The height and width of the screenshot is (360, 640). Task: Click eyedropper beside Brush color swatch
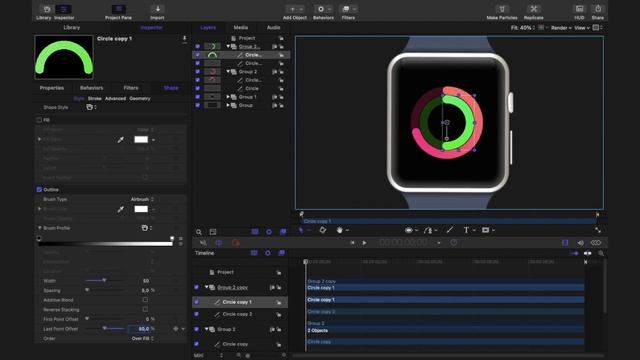click(x=121, y=209)
